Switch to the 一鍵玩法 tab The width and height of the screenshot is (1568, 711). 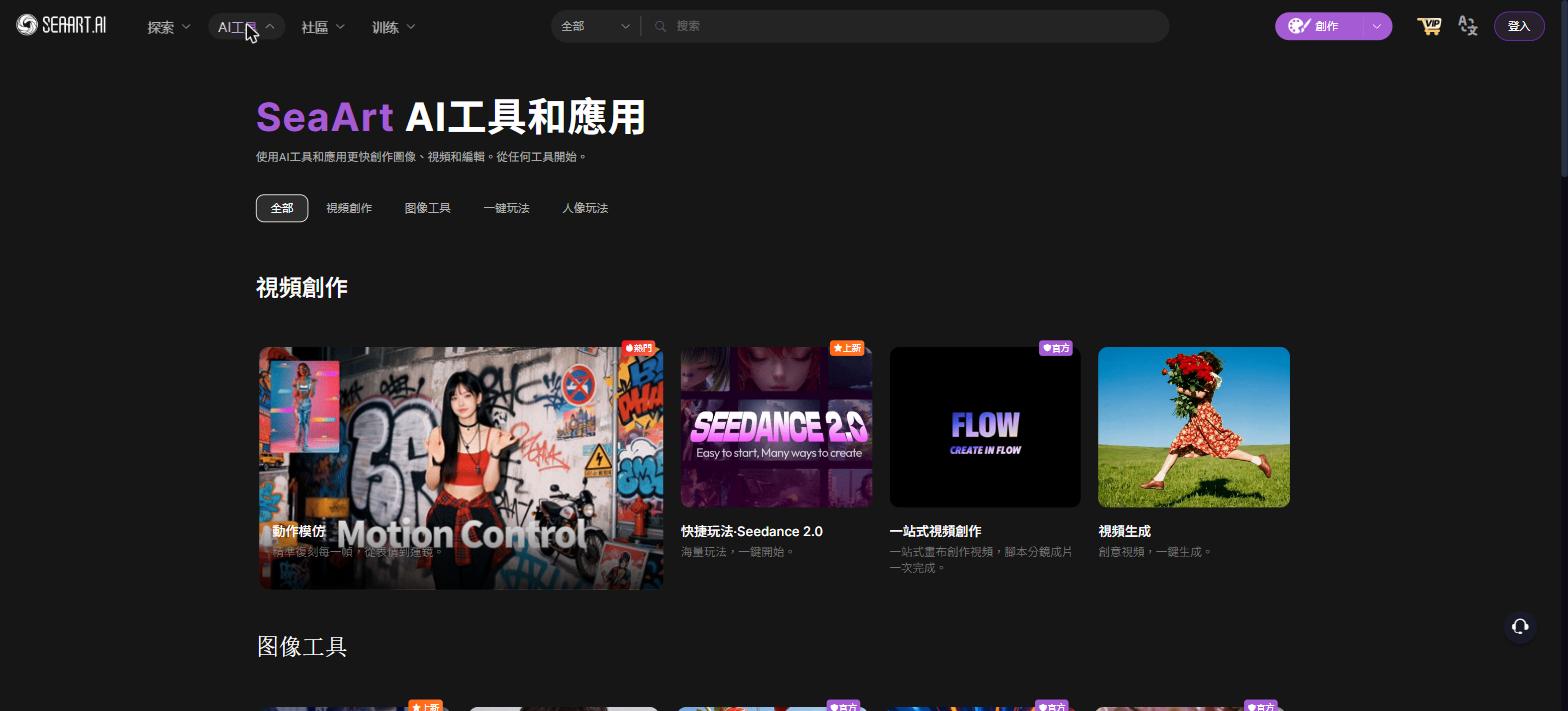point(506,208)
